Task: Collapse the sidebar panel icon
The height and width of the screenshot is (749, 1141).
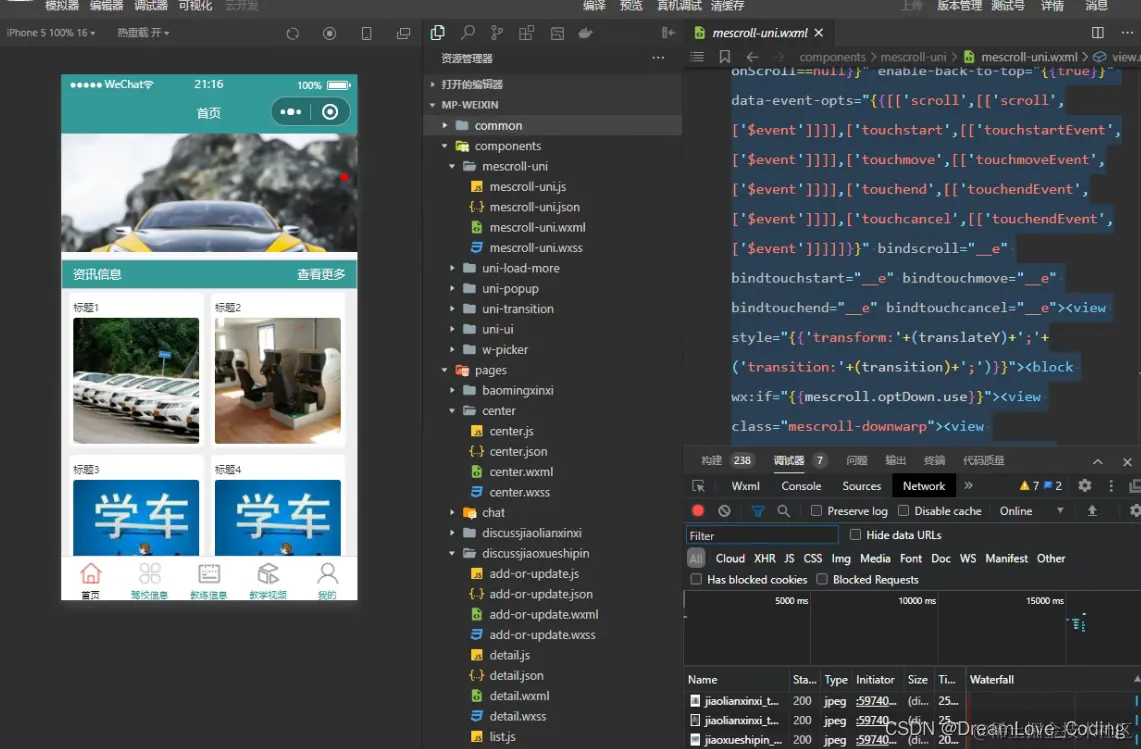Action: (x=668, y=33)
